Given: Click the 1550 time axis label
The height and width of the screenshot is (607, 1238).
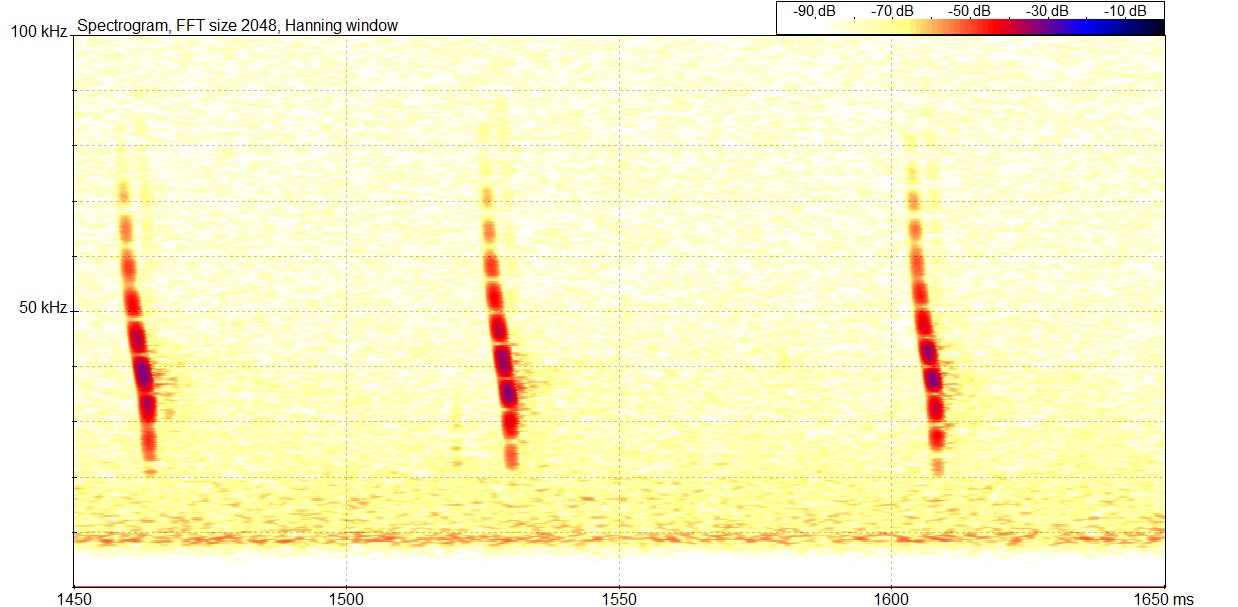Looking at the screenshot, I should click(619, 598).
